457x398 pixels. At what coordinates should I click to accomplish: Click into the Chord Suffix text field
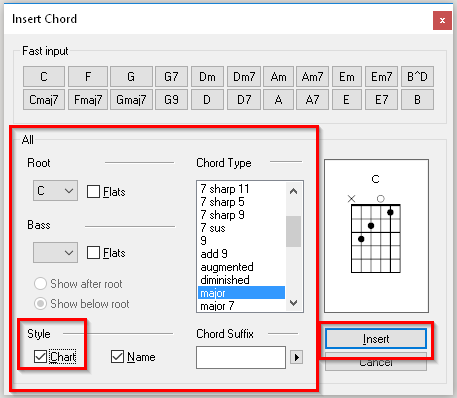[241, 357]
